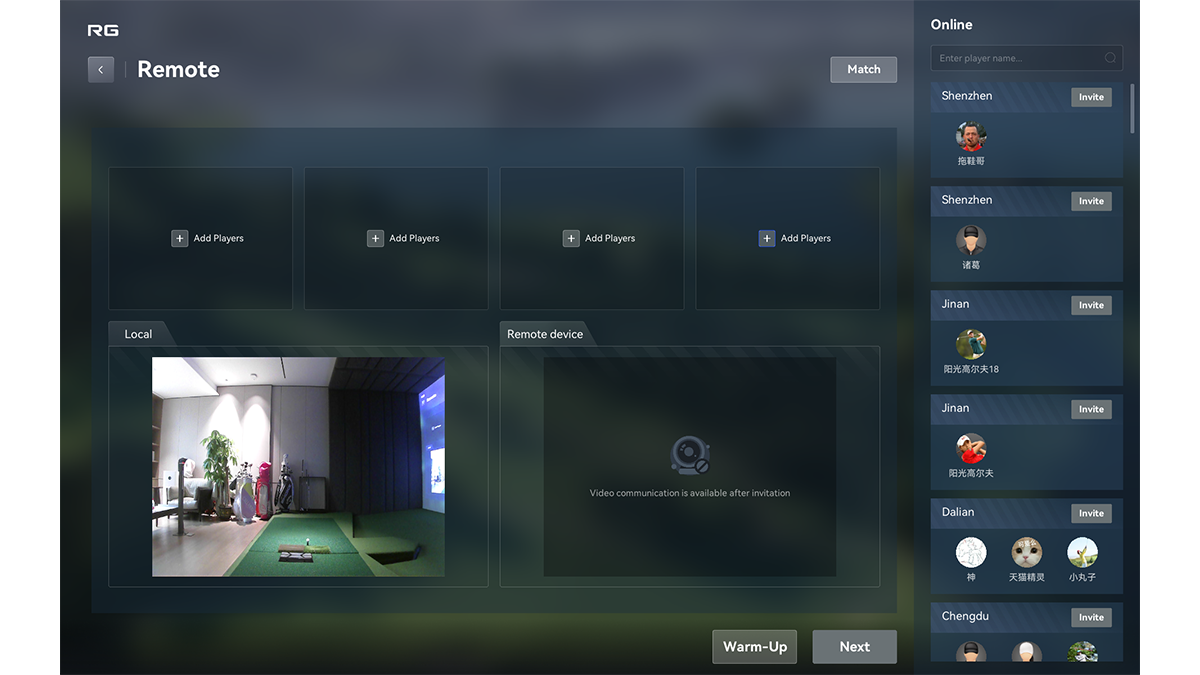This screenshot has width=1200, height=675.
Task: Click the disabled camera icon in Remote device
Action: coord(690,456)
